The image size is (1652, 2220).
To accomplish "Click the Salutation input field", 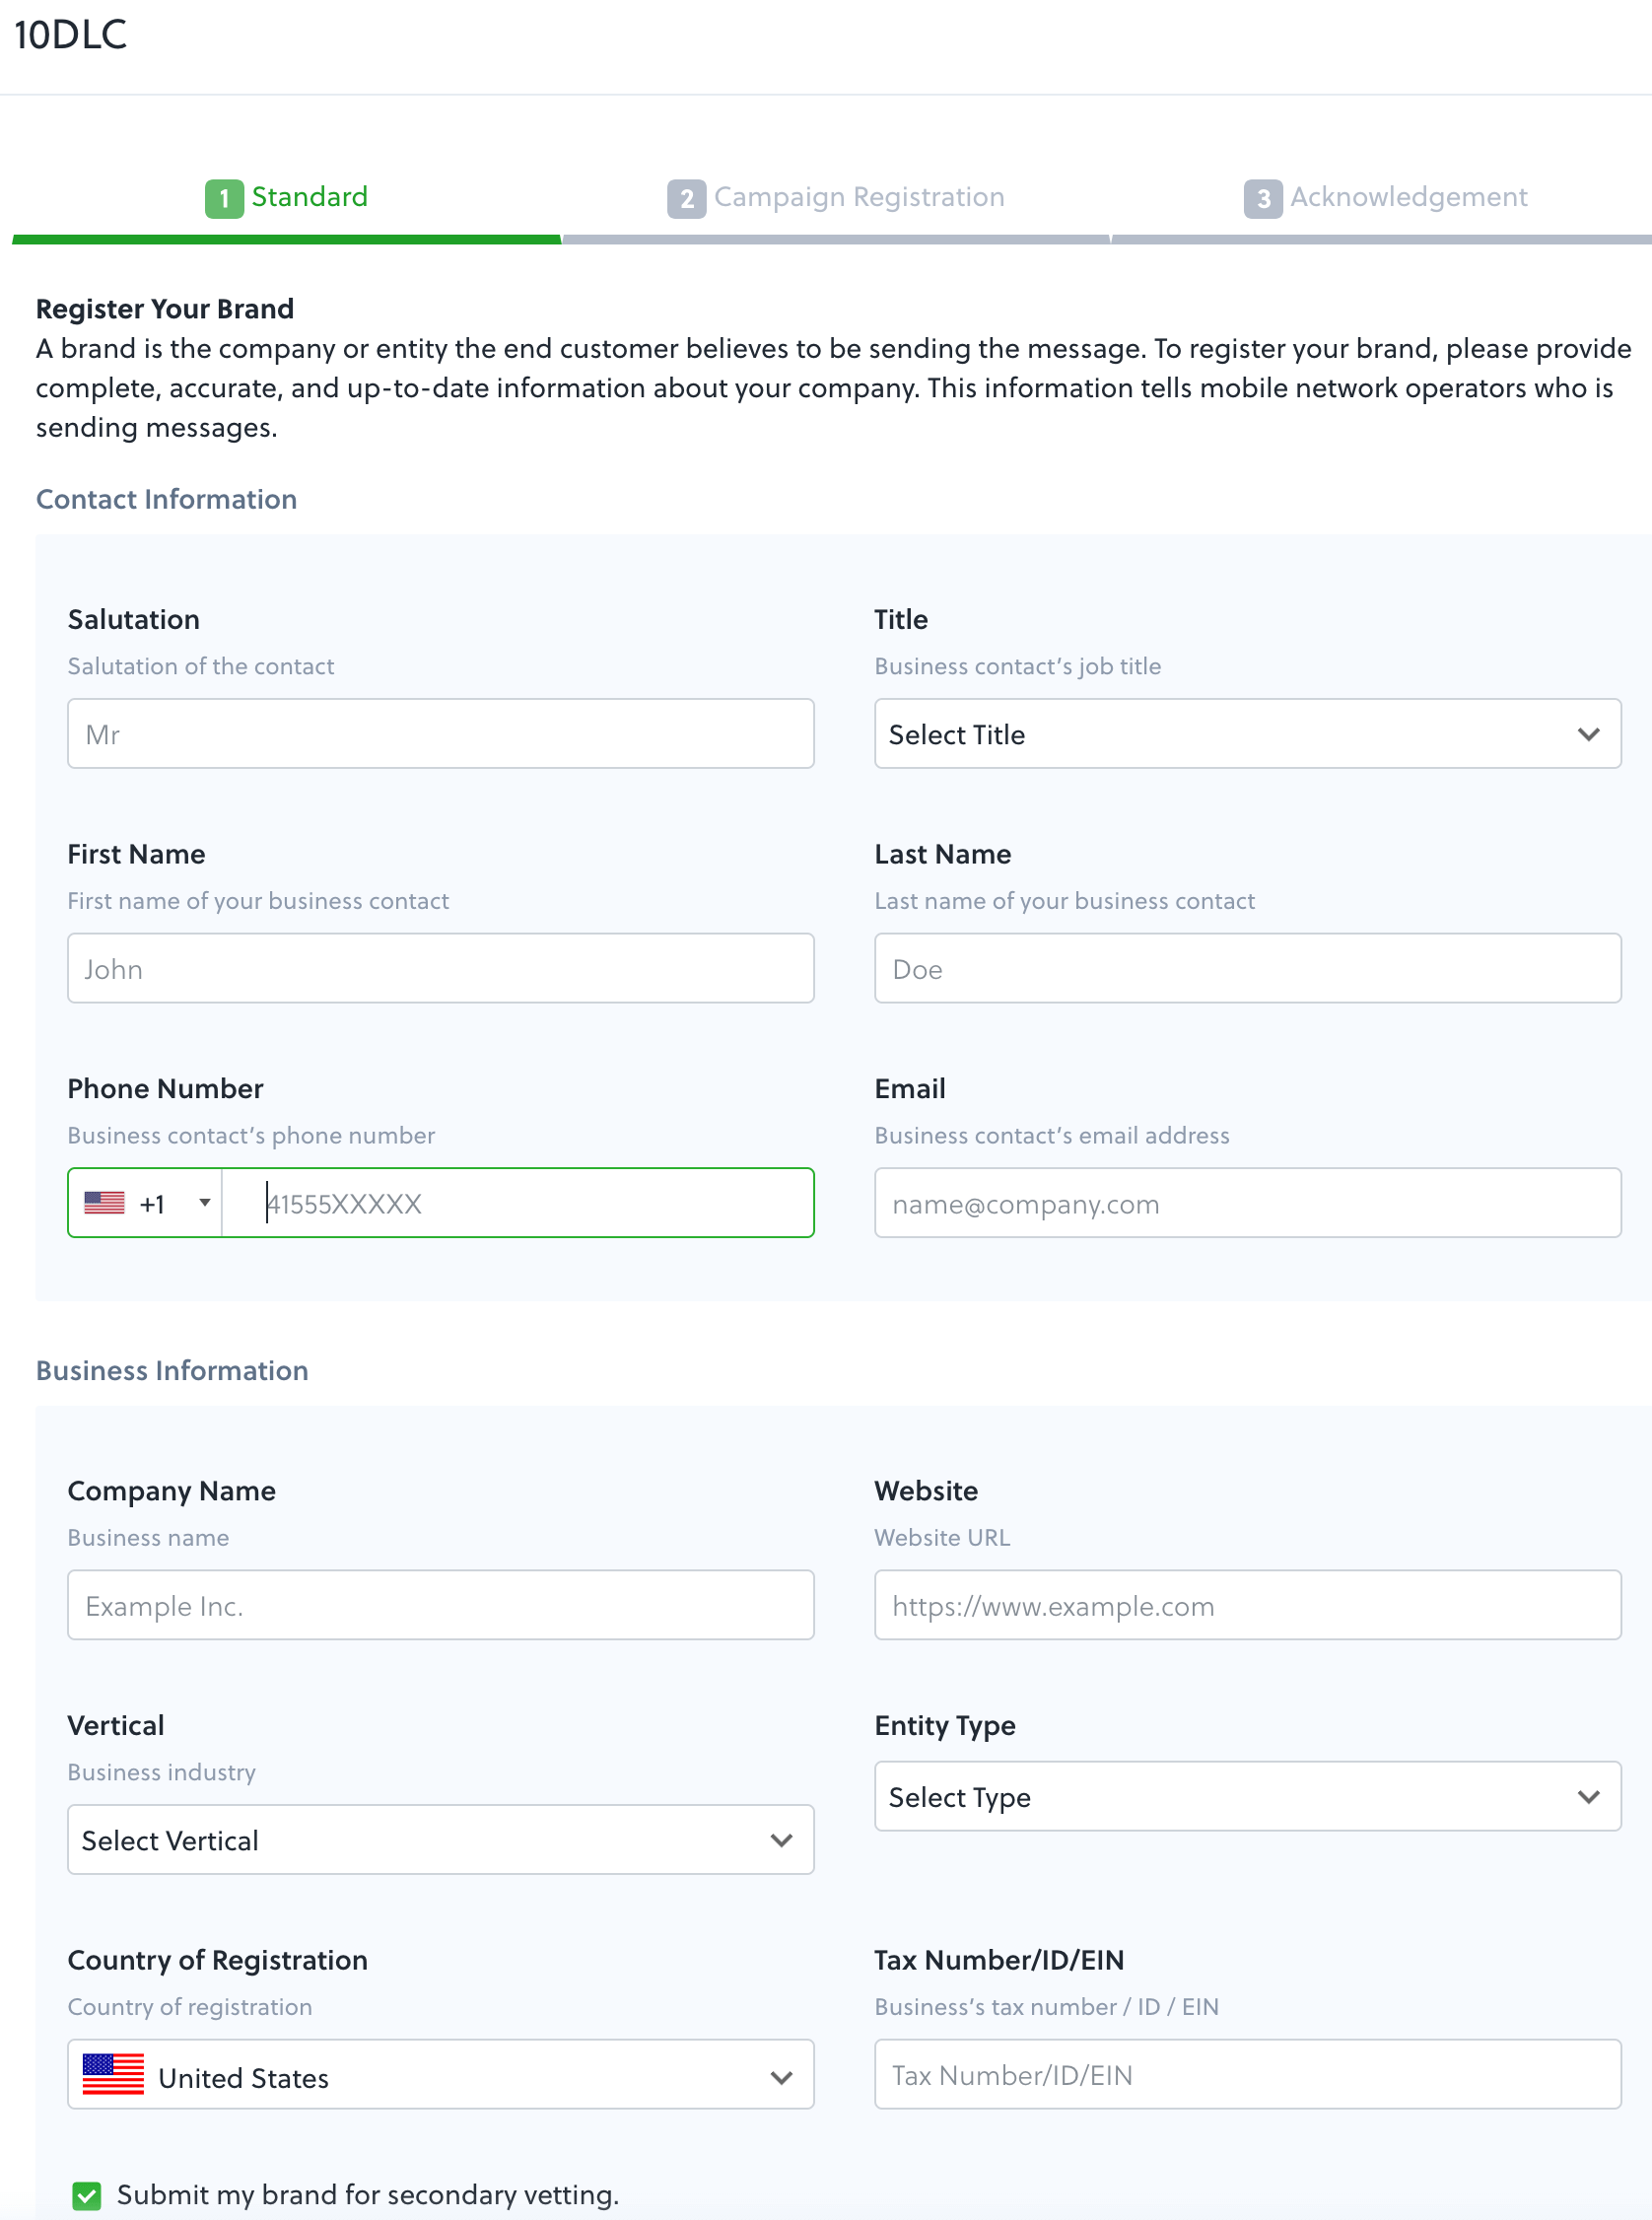I will (440, 734).
